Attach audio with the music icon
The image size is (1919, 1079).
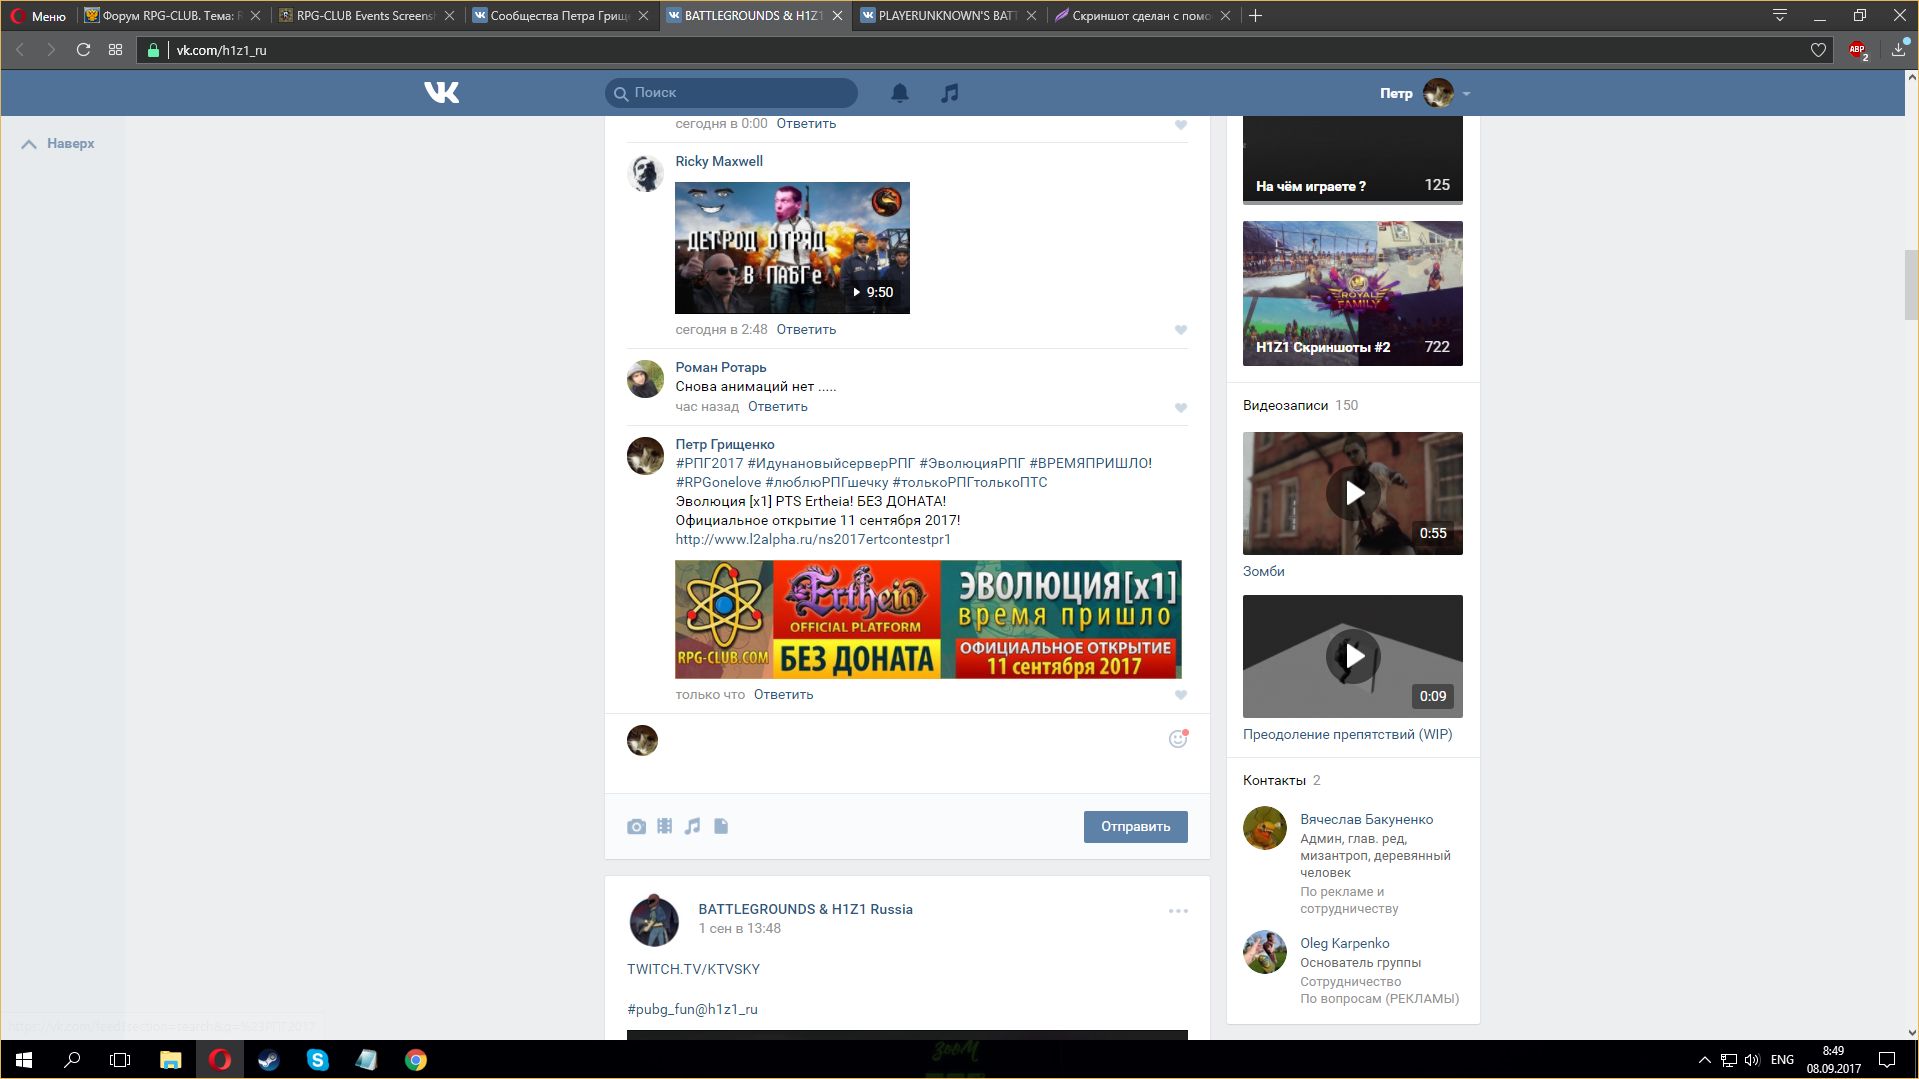692,826
